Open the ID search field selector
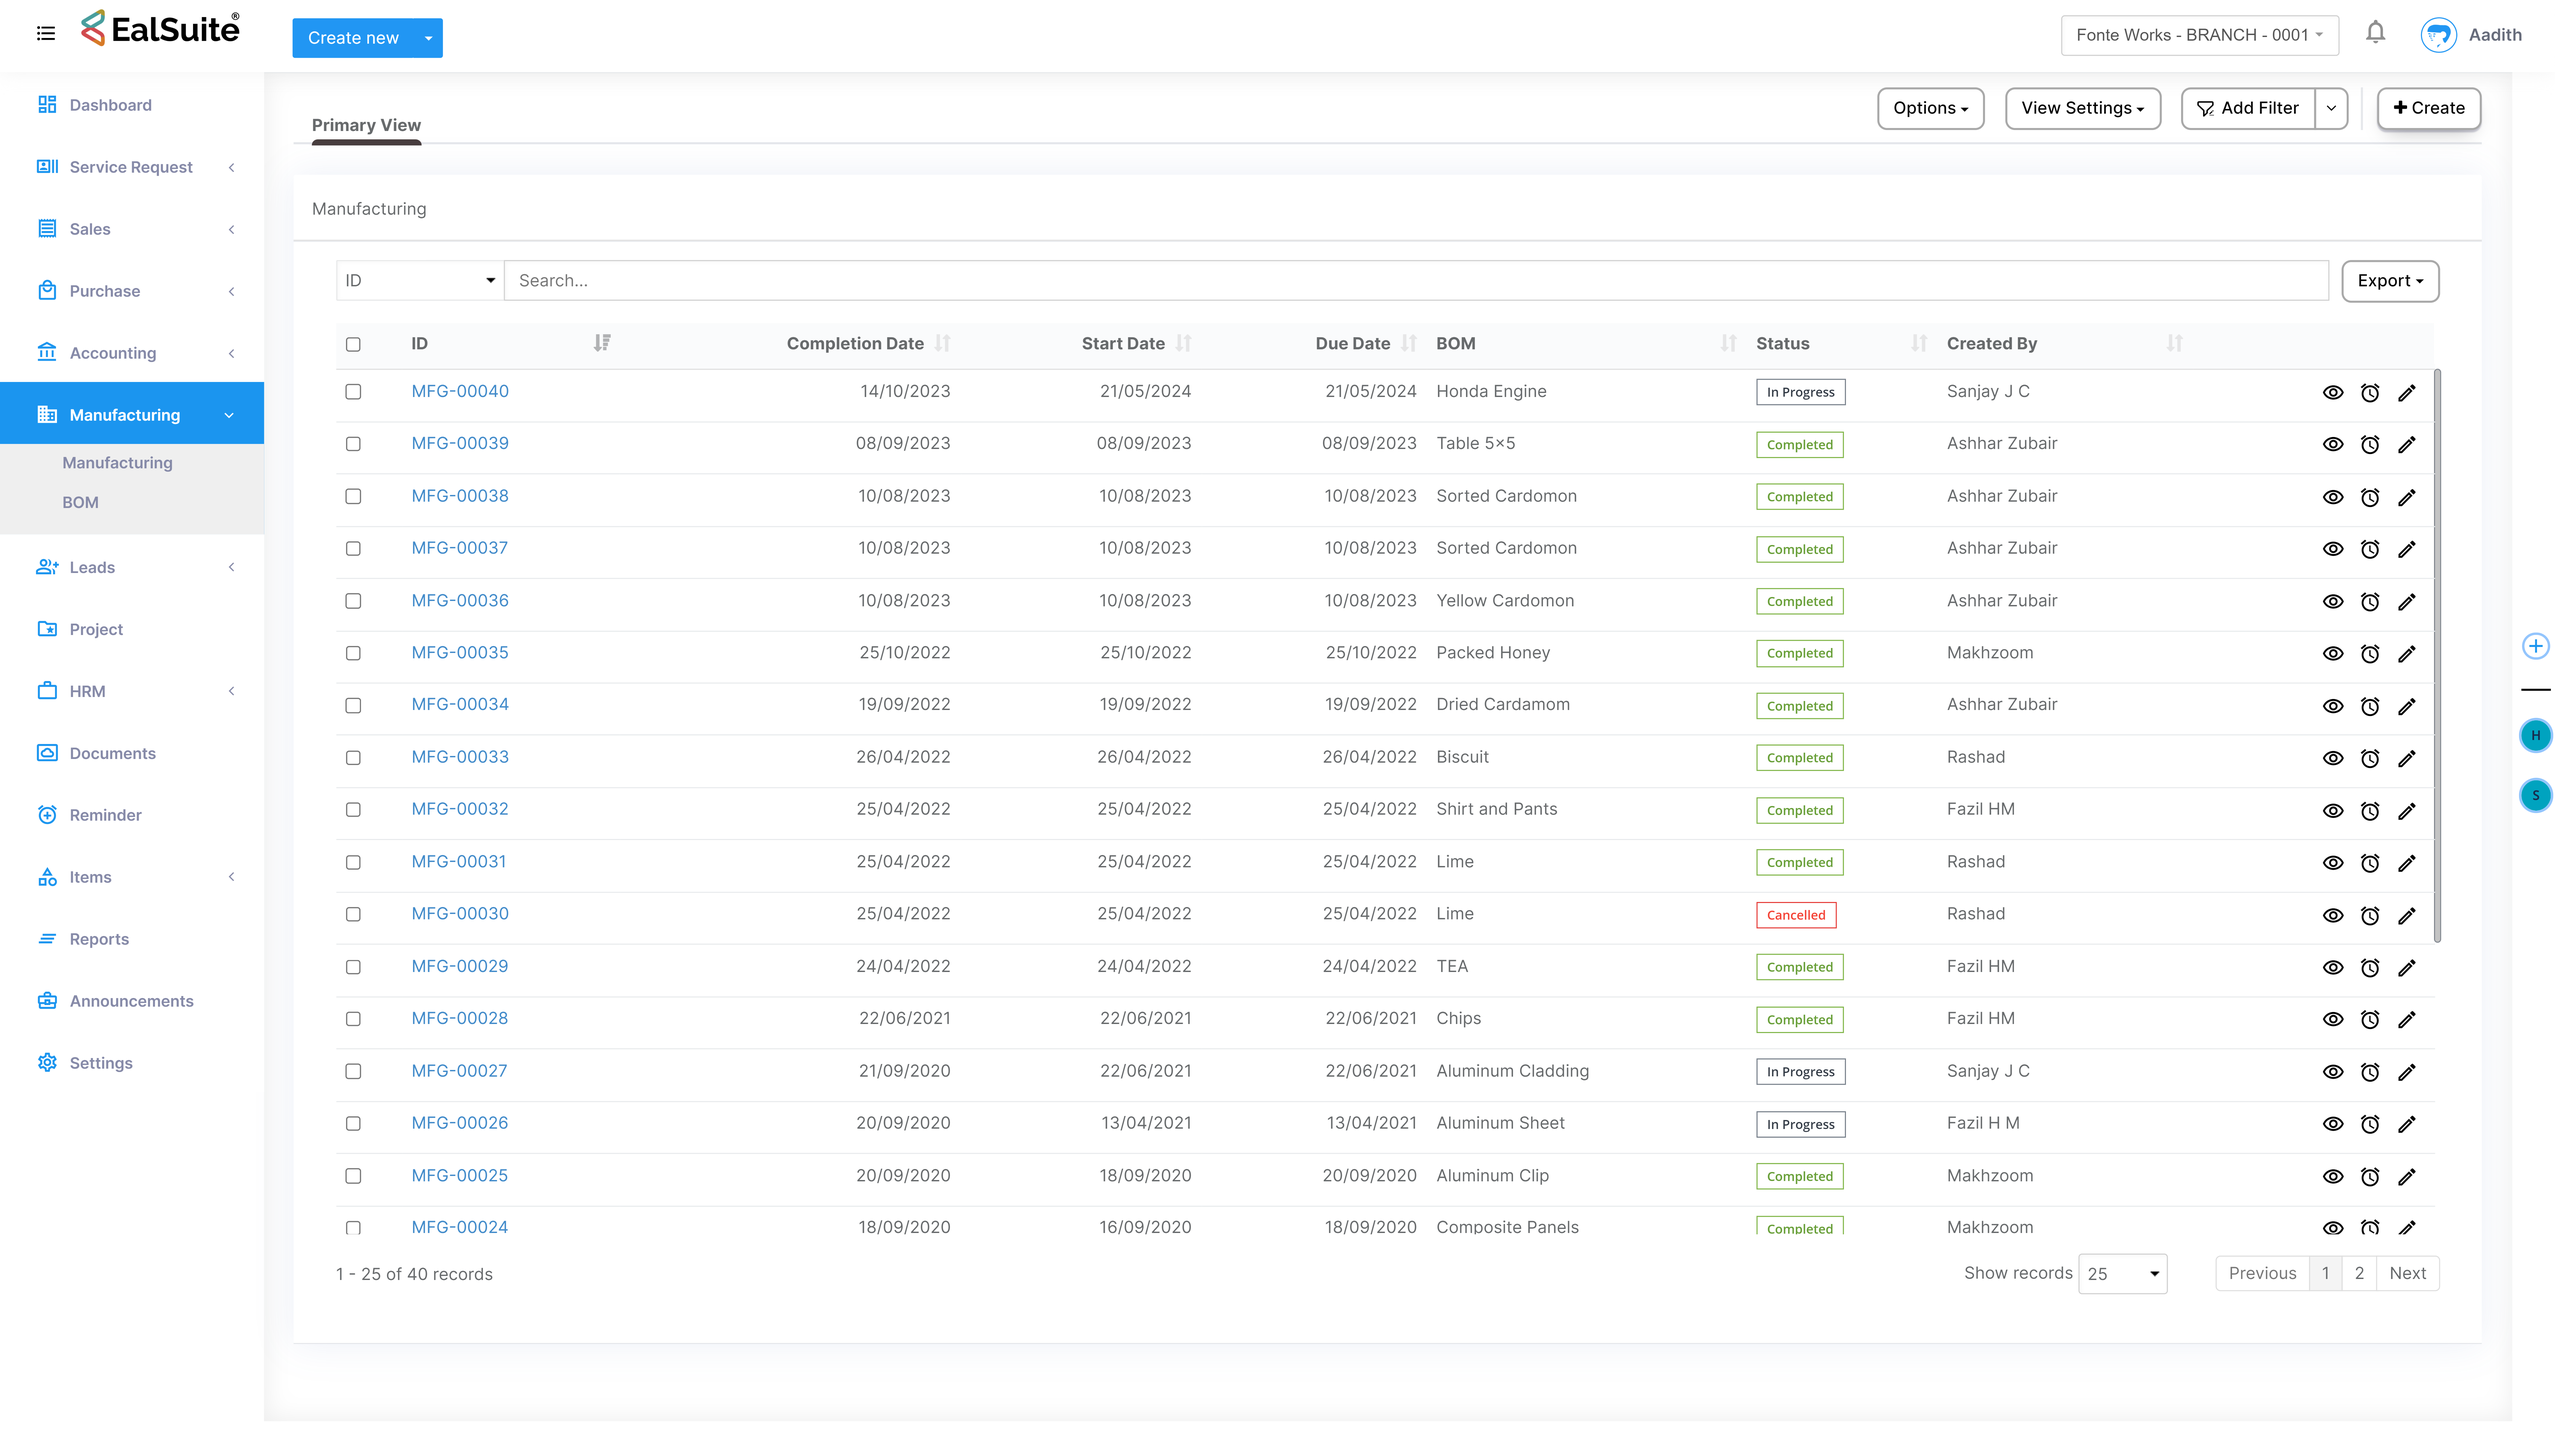Screen dimensions: 2560x1440 pyautogui.click(x=419, y=281)
